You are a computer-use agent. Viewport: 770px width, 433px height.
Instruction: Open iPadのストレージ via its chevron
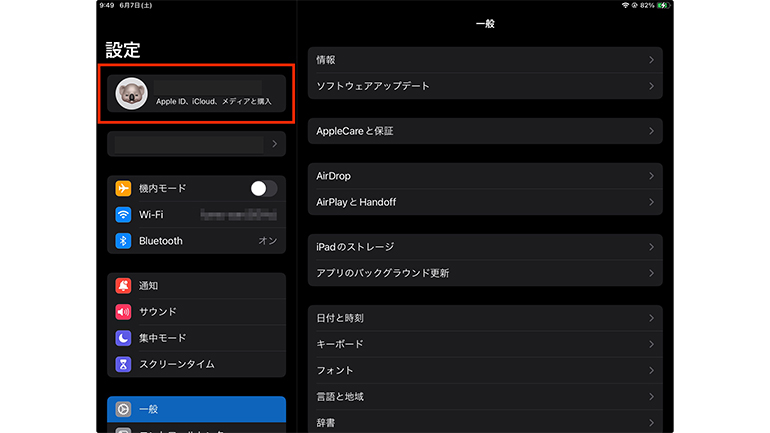[x=651, y=247]
